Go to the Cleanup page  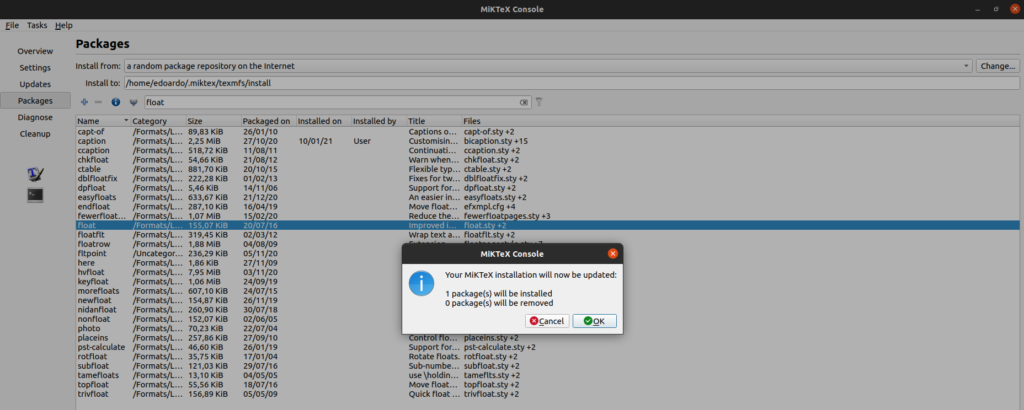tap(35, 134)
